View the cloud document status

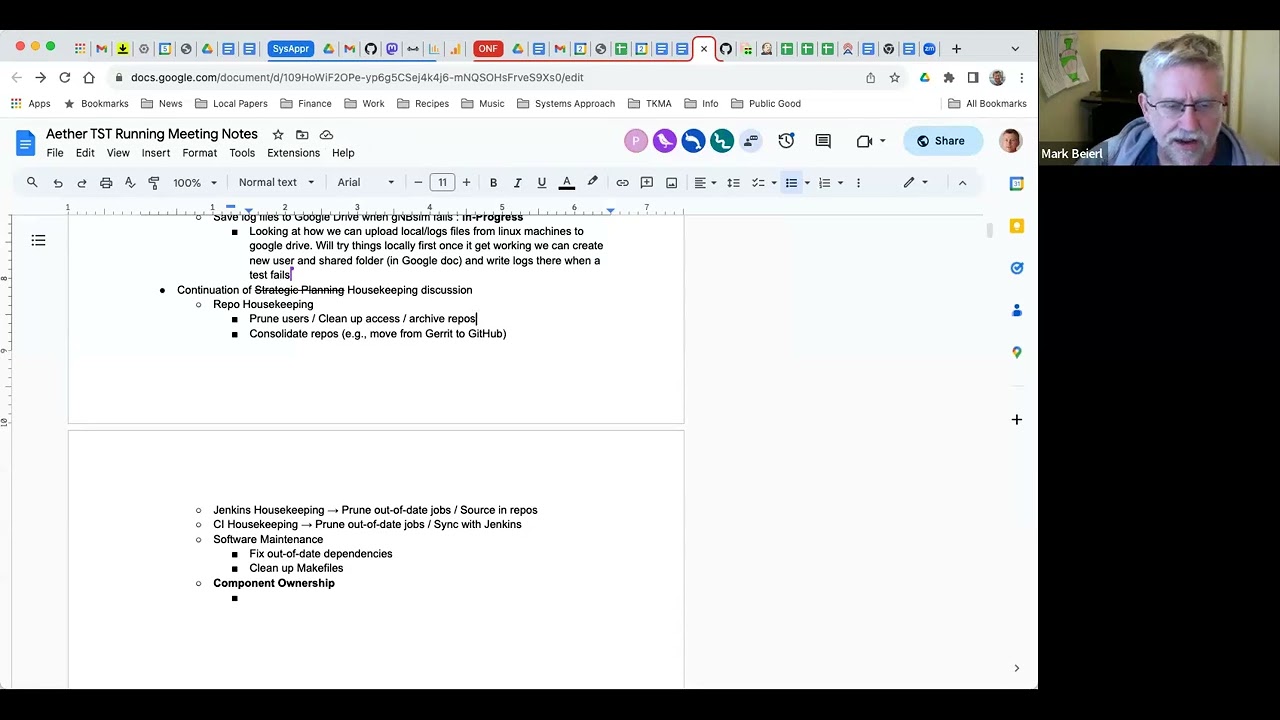(326, 134)
